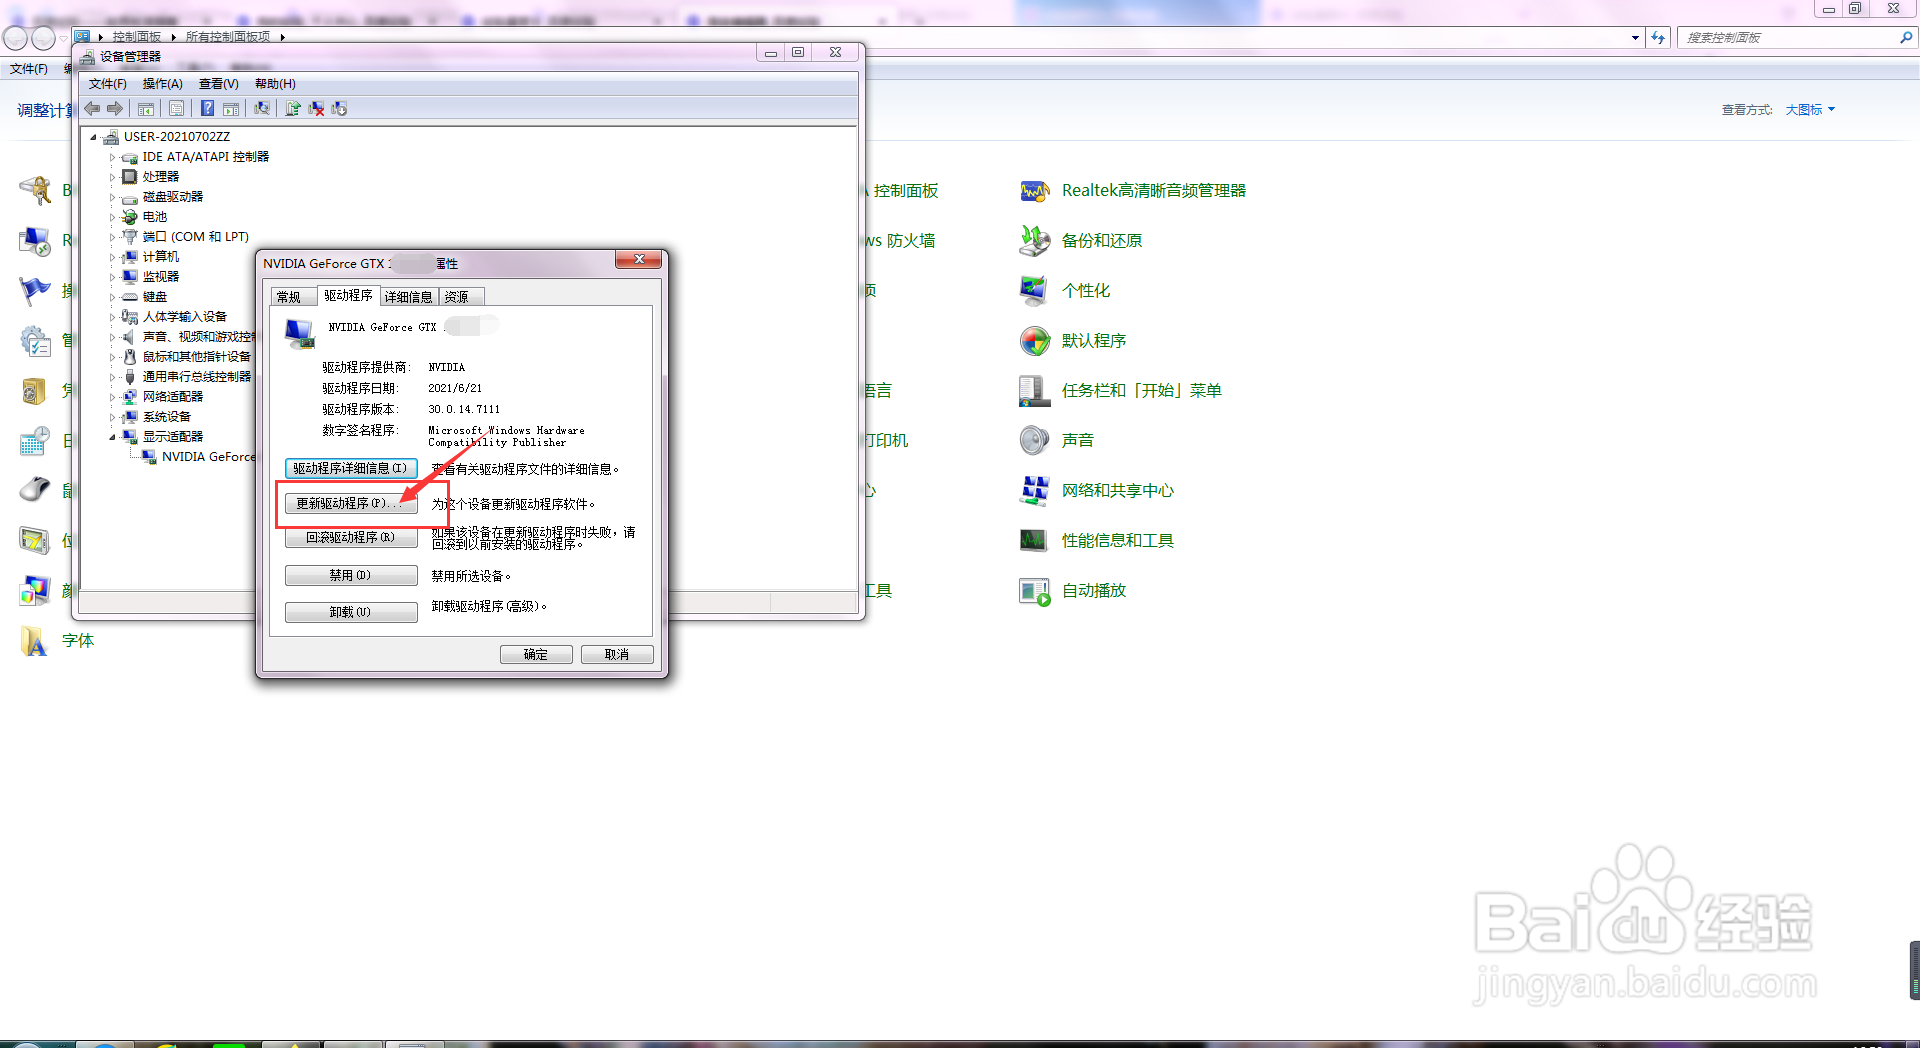This screenshot has width=1920, height=1048.
Task: Expand the Batteries (电池) node
Action: tap(112, 217)
